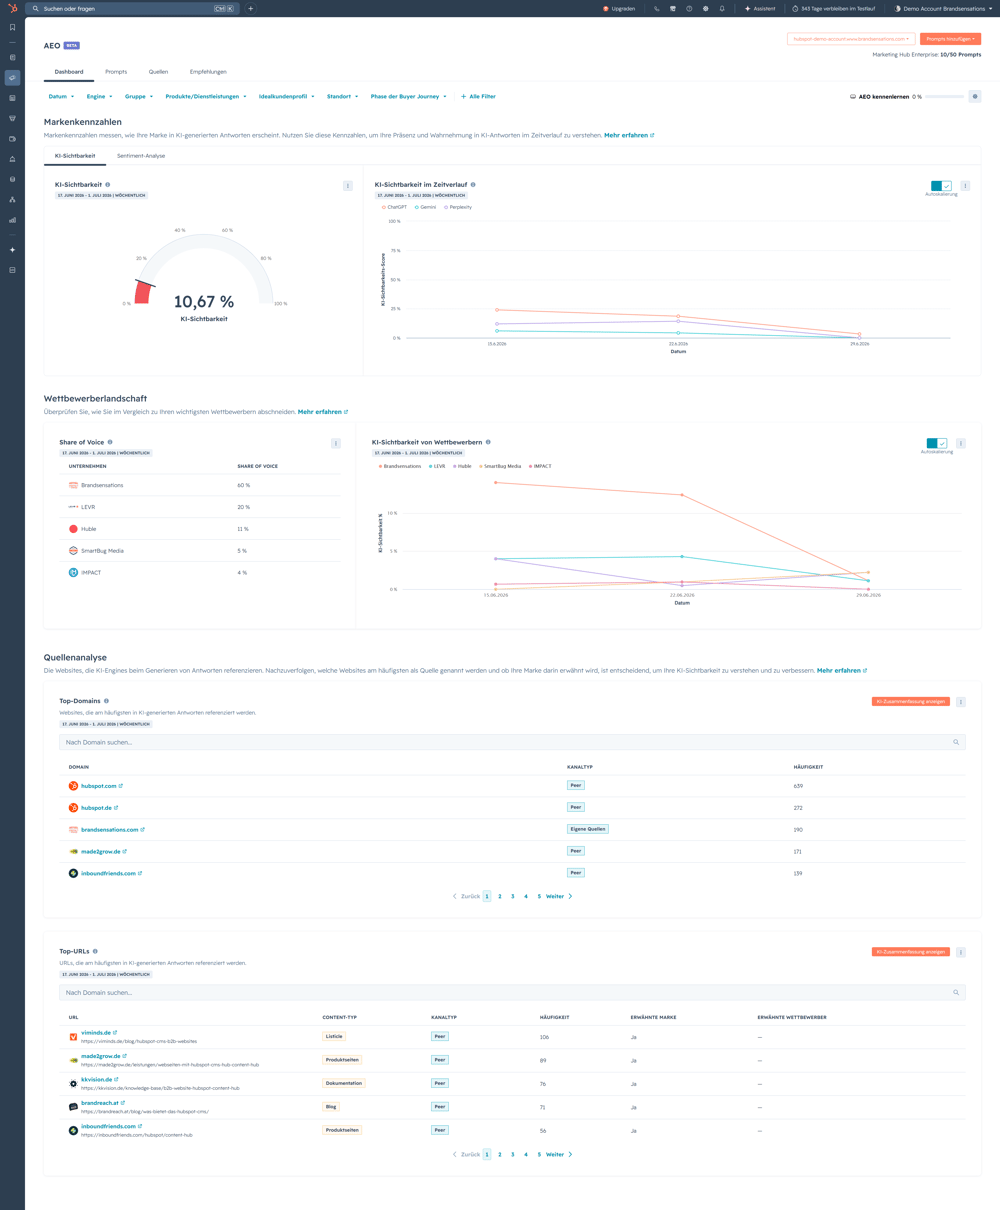This screenshot has width=1000, height=1210.
Task: Switch to the Quellen tab
Action: tap(158, 72)
